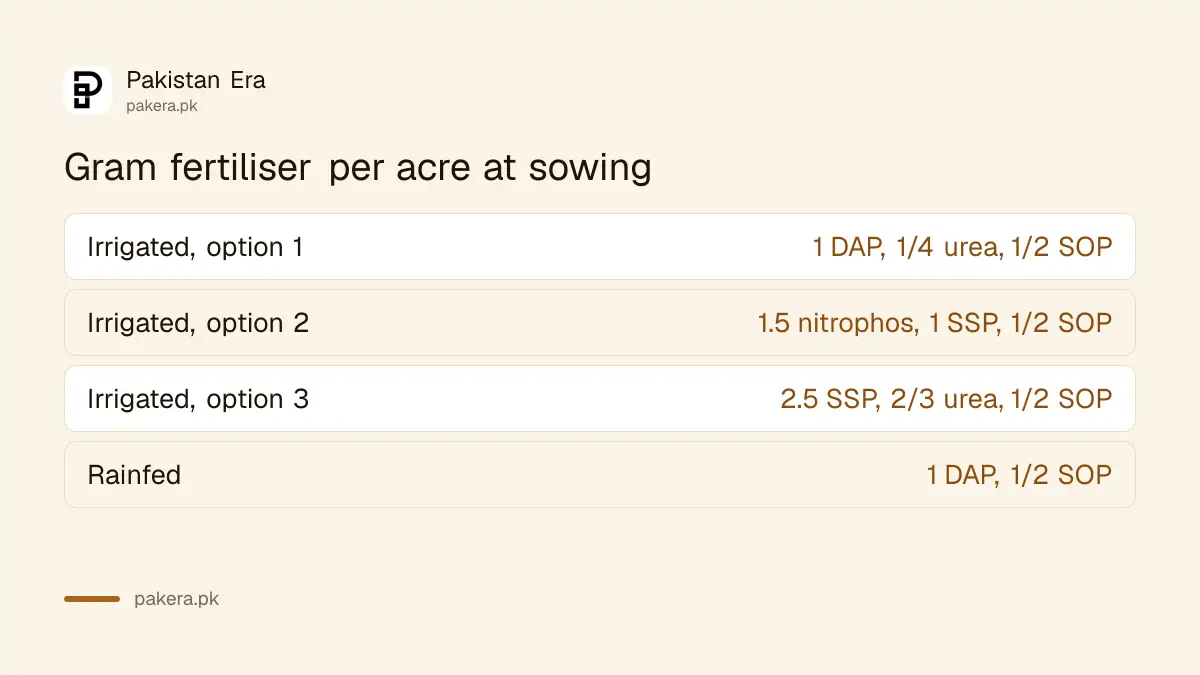Click value 1 DAP, 1/4 urea, 1/2 SOP
The height and width of the screenshot is (675, 1200).
pyautogui.click(x=962, y=247)
